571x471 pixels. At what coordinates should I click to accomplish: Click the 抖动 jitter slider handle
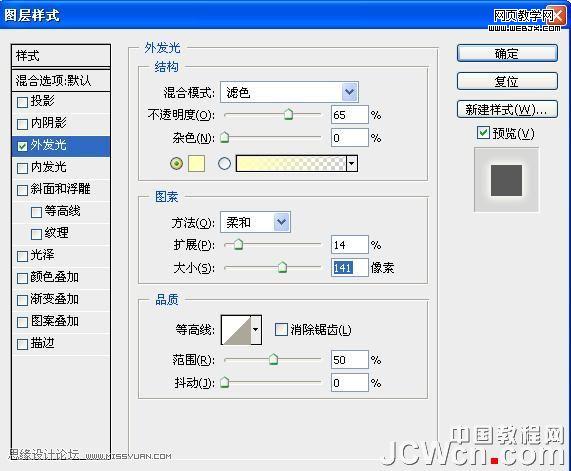(x=225, y=382)
